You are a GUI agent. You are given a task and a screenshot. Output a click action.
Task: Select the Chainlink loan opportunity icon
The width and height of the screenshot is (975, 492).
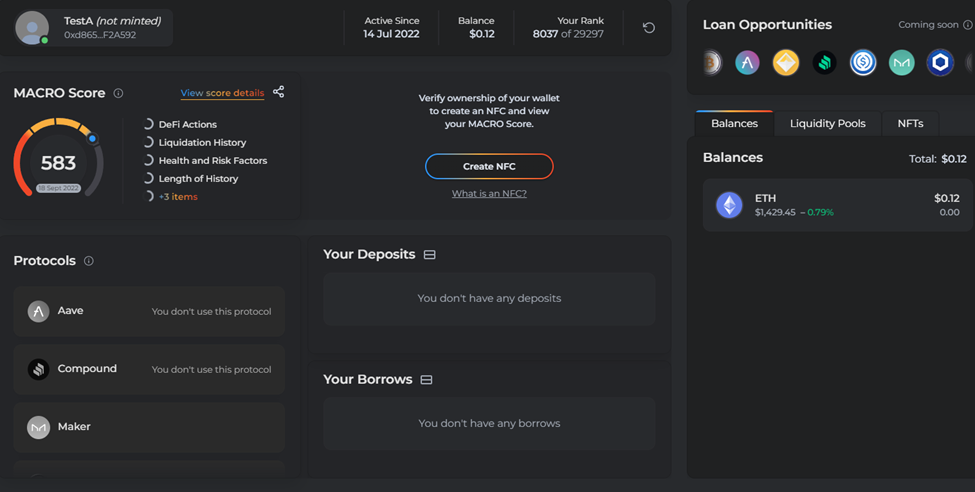click(940, 62)
